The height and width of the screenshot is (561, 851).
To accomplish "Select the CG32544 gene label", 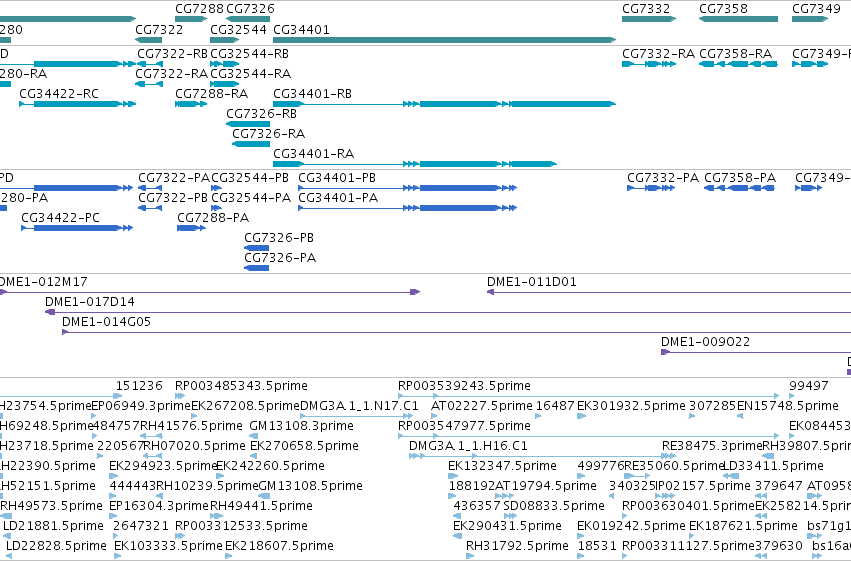I will [238, 29].
